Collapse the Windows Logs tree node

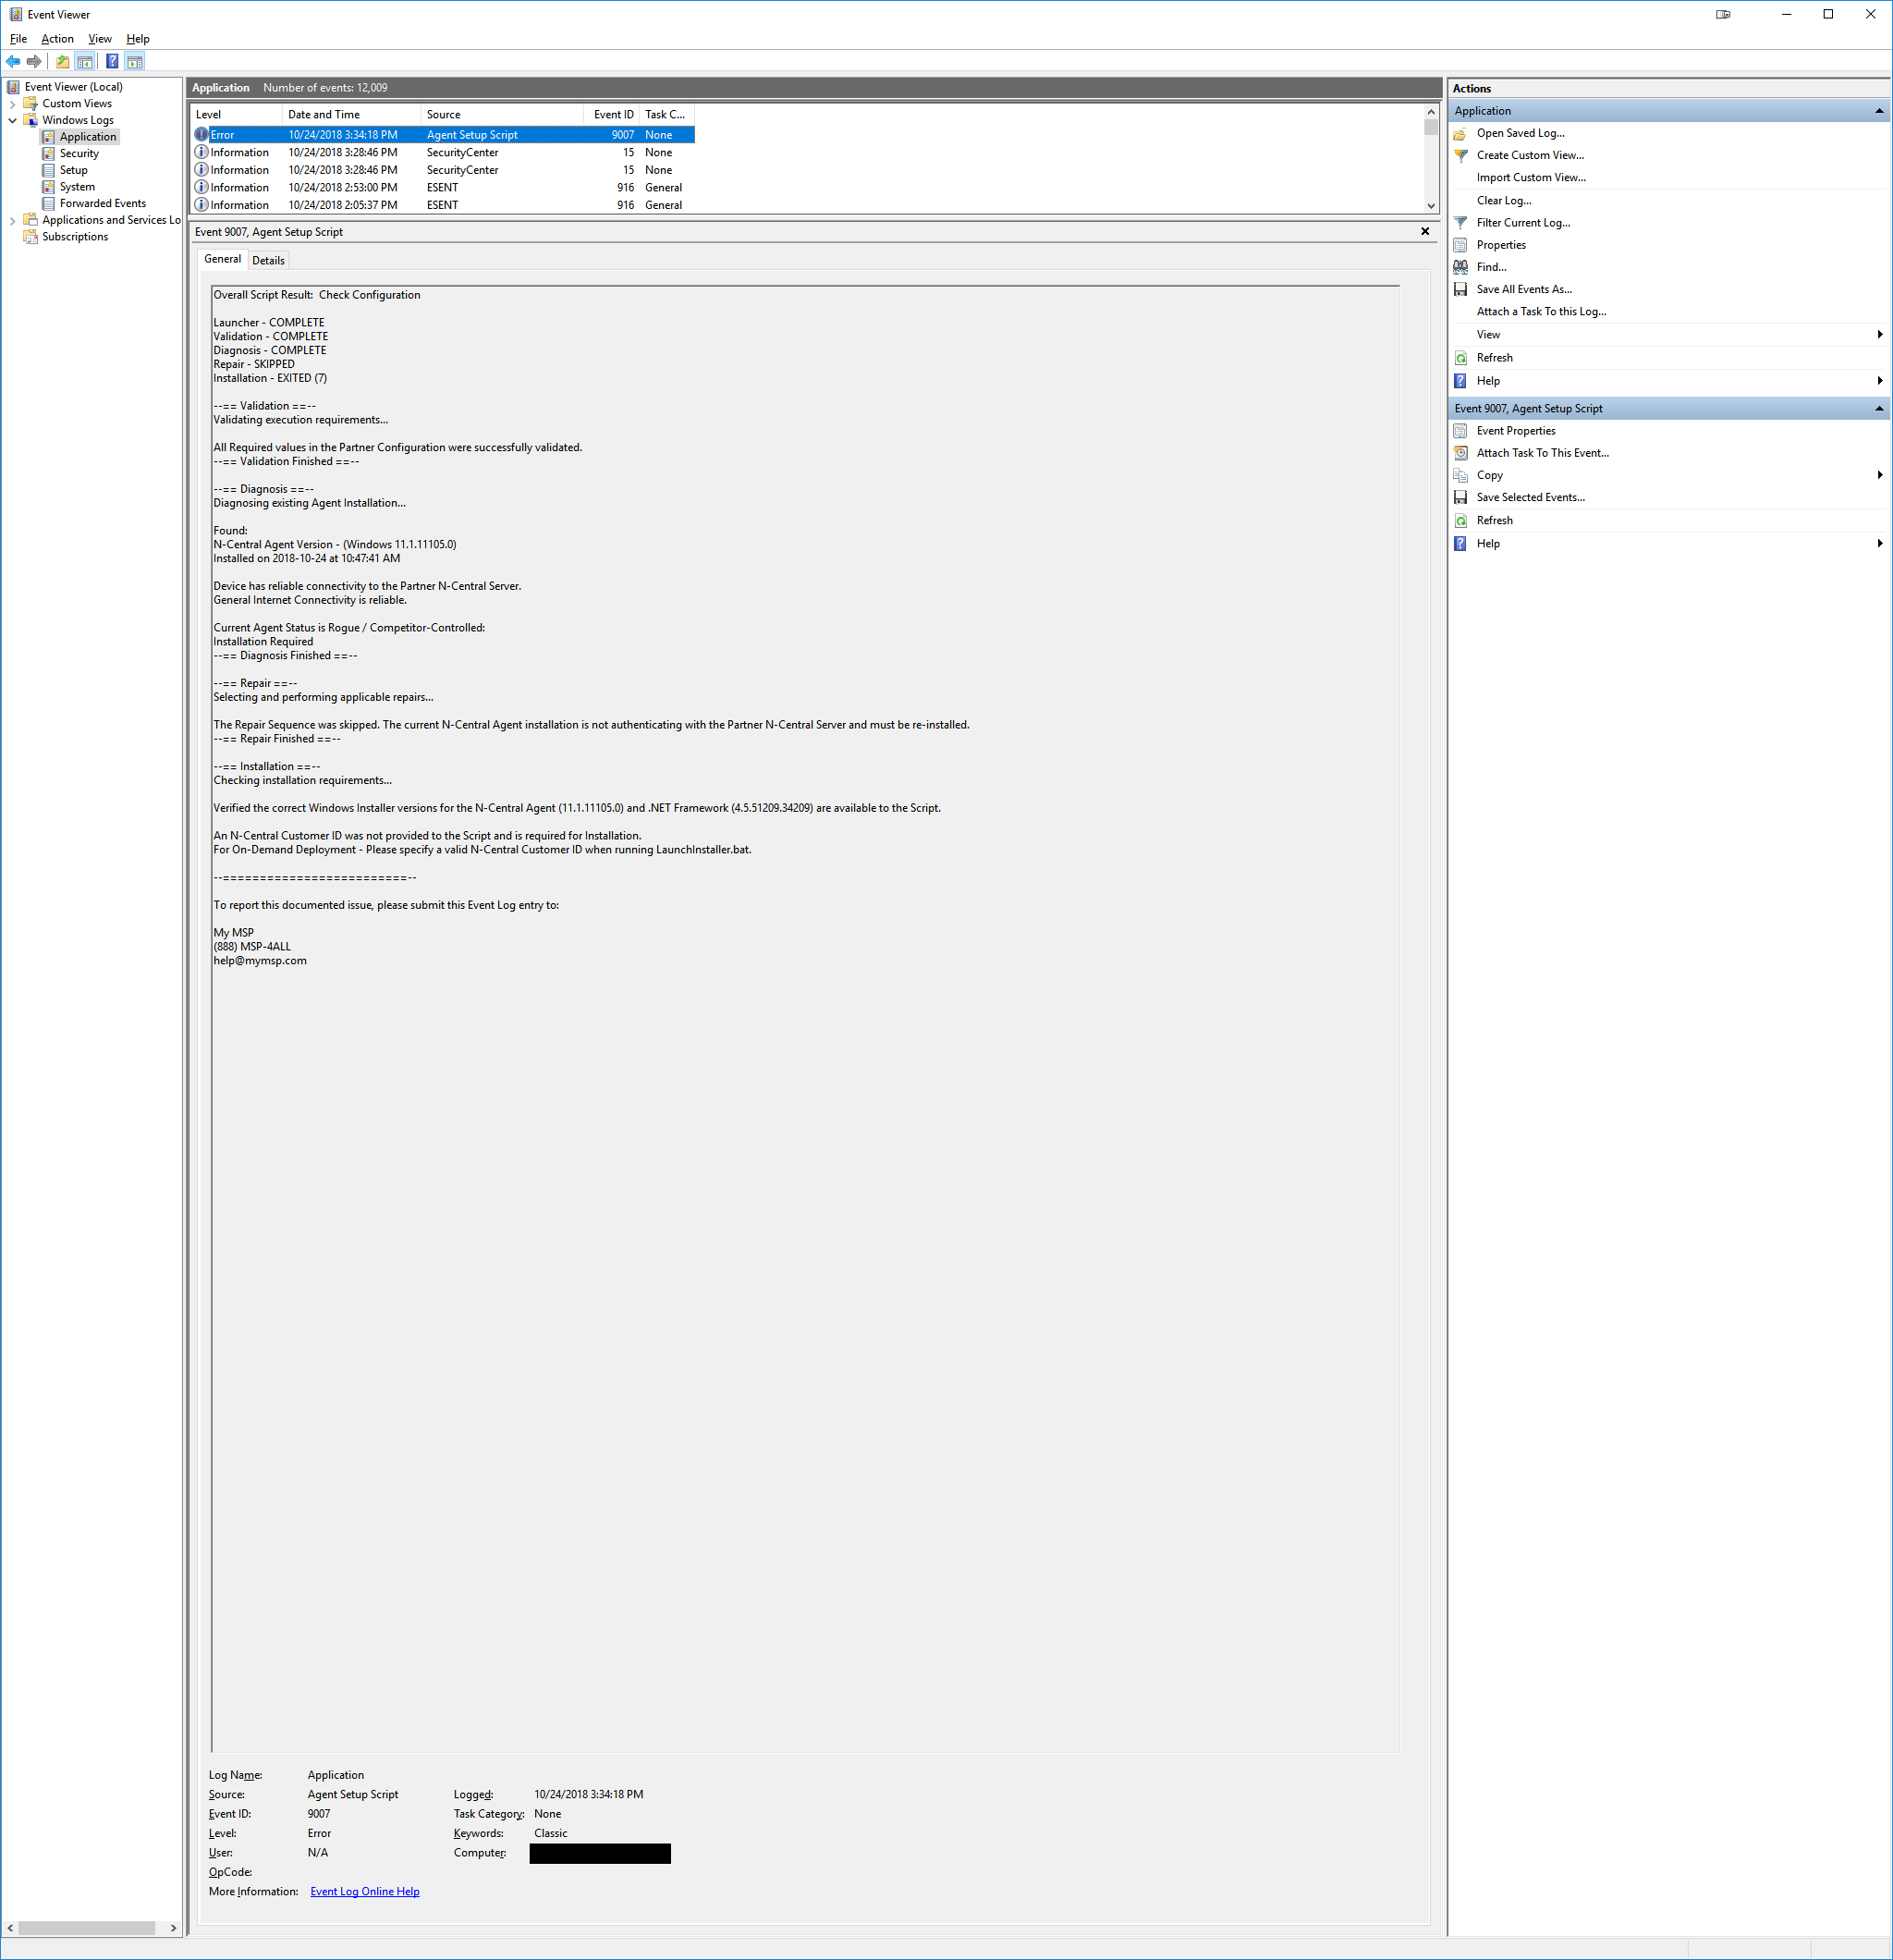pyautogui.click(x=12, y=121)
